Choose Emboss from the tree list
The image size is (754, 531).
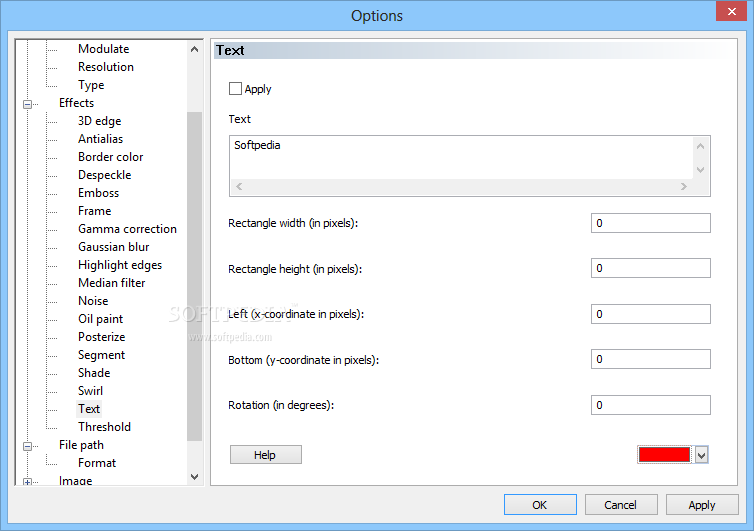(x=99, y=193)
